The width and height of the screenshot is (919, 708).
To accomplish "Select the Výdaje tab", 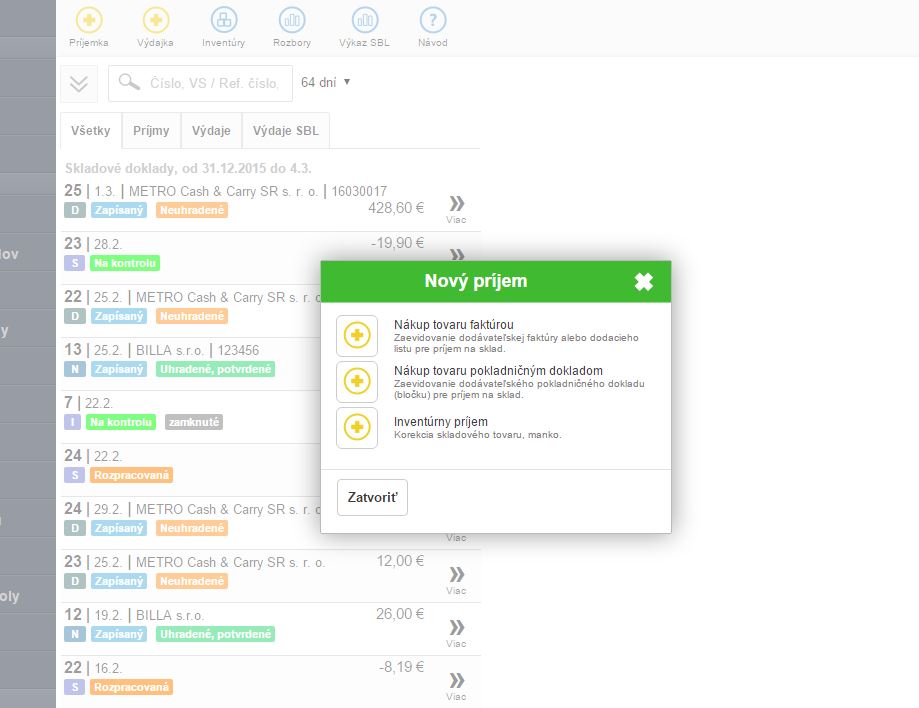I will 212,131.
